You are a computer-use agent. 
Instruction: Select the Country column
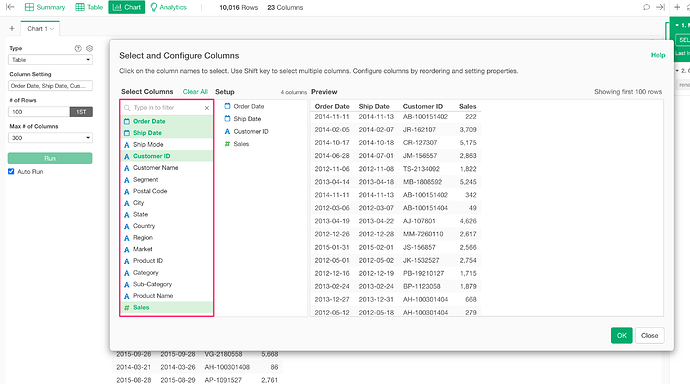[167, 226]
